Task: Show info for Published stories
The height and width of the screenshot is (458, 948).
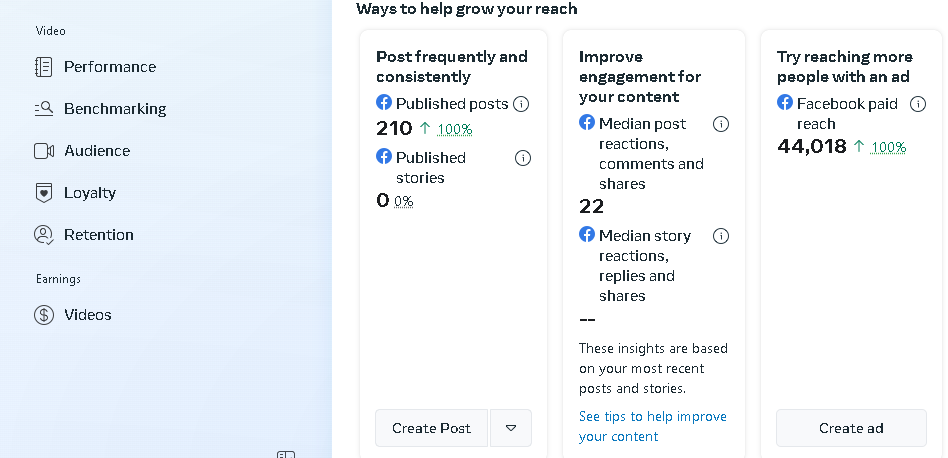Action: [522, 158]
